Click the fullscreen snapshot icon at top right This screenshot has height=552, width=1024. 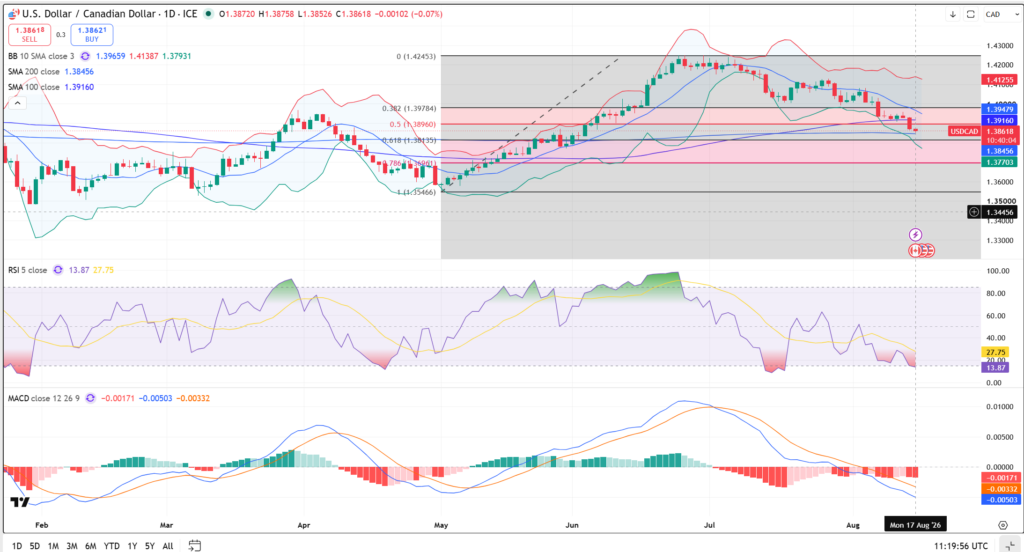(971, 14)
